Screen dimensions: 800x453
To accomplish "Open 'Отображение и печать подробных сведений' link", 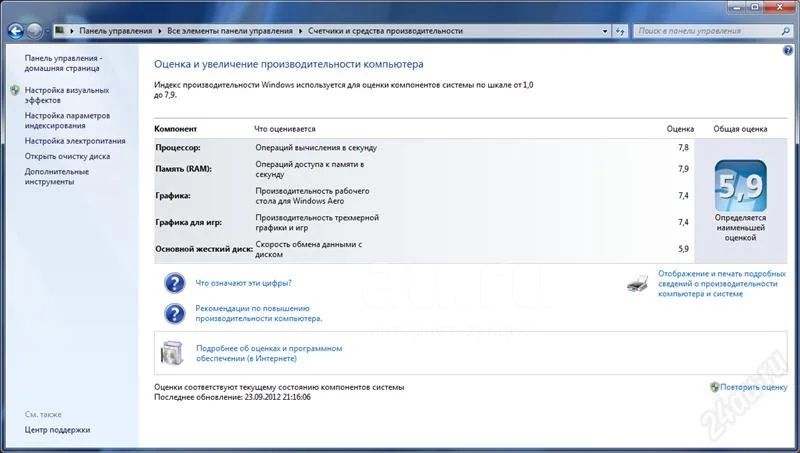I will click(721, 284).
